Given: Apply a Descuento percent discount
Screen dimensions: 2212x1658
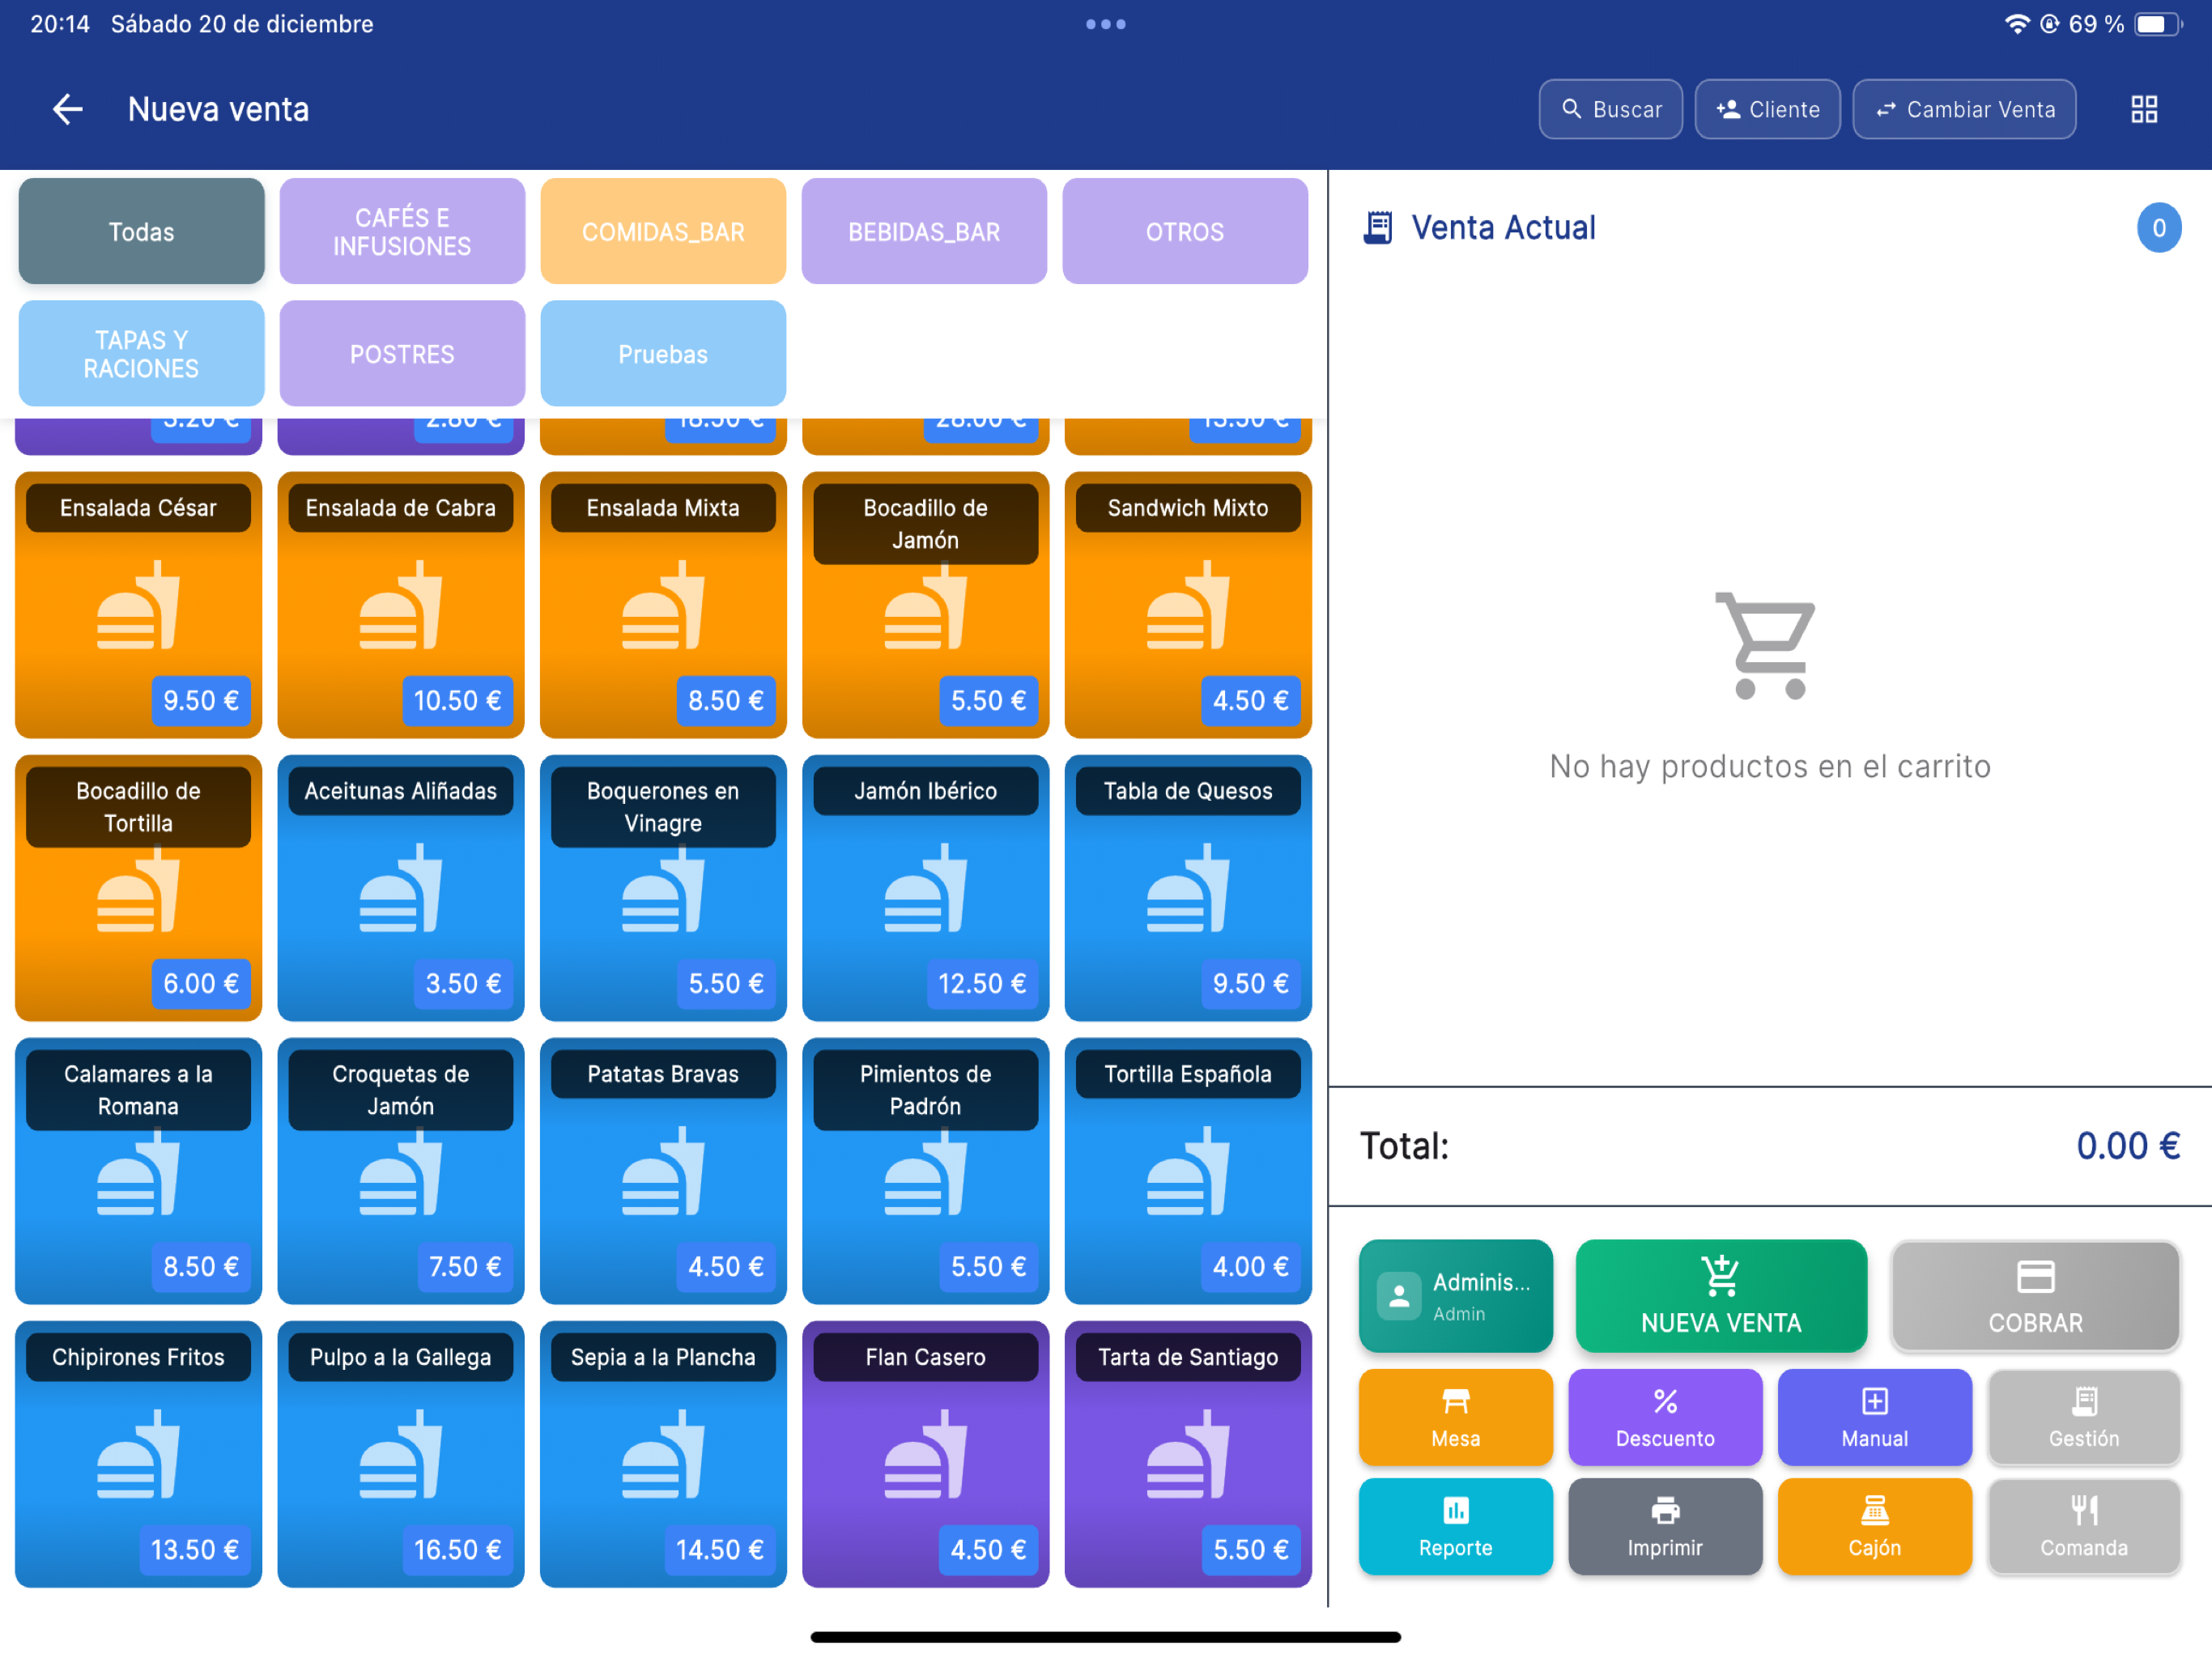Looking at the screenshot, I should coord(1665,1417).
